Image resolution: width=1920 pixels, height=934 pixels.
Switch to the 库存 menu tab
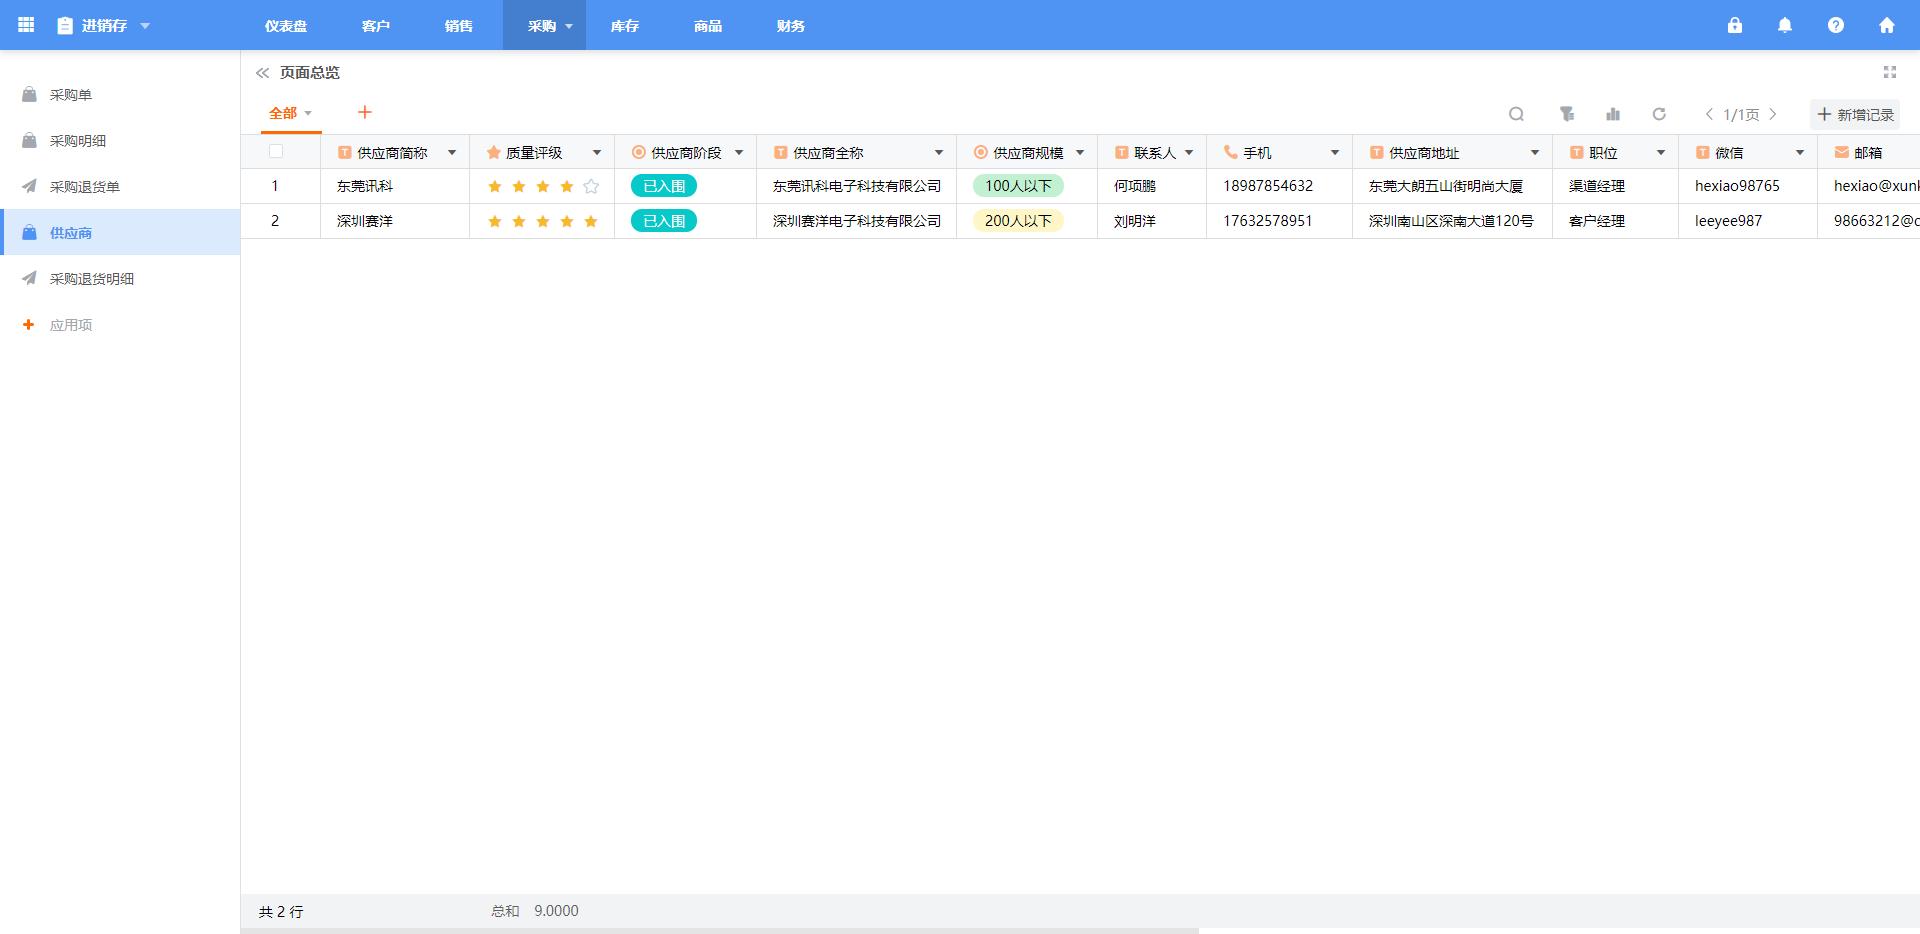click(x=625, y=26)
